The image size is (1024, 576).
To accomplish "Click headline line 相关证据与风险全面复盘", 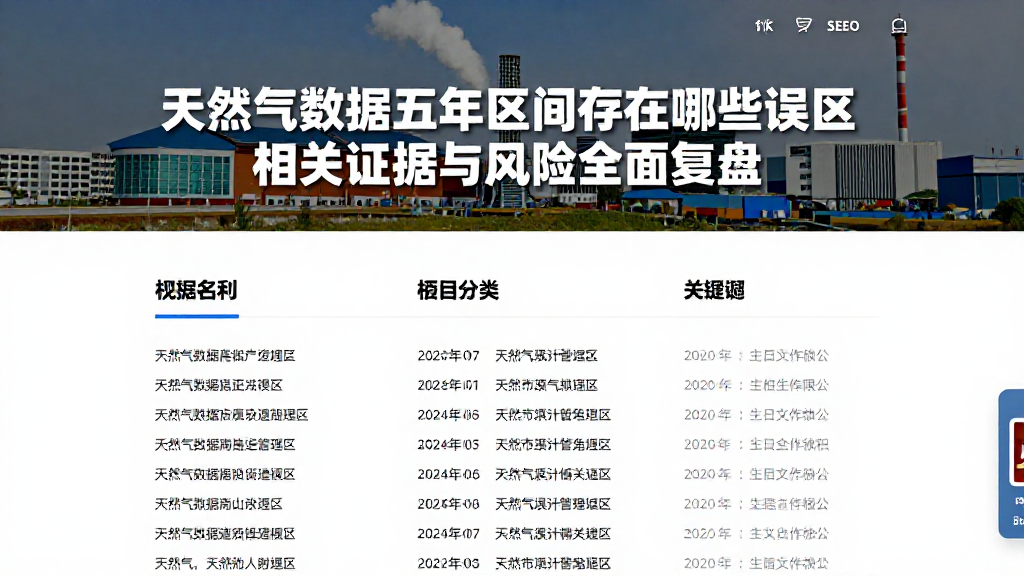I will tap(507, 165).
